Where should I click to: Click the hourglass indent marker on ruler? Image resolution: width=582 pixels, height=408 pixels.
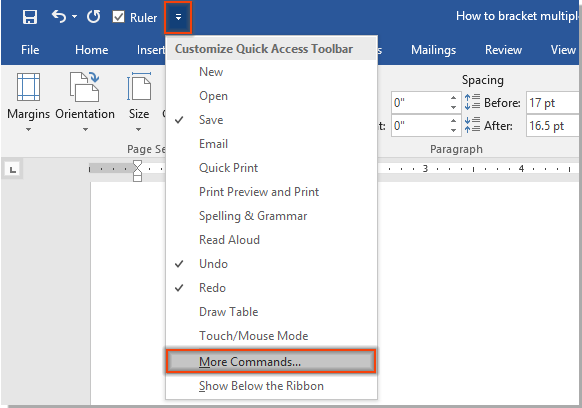[x=137, y=170]
